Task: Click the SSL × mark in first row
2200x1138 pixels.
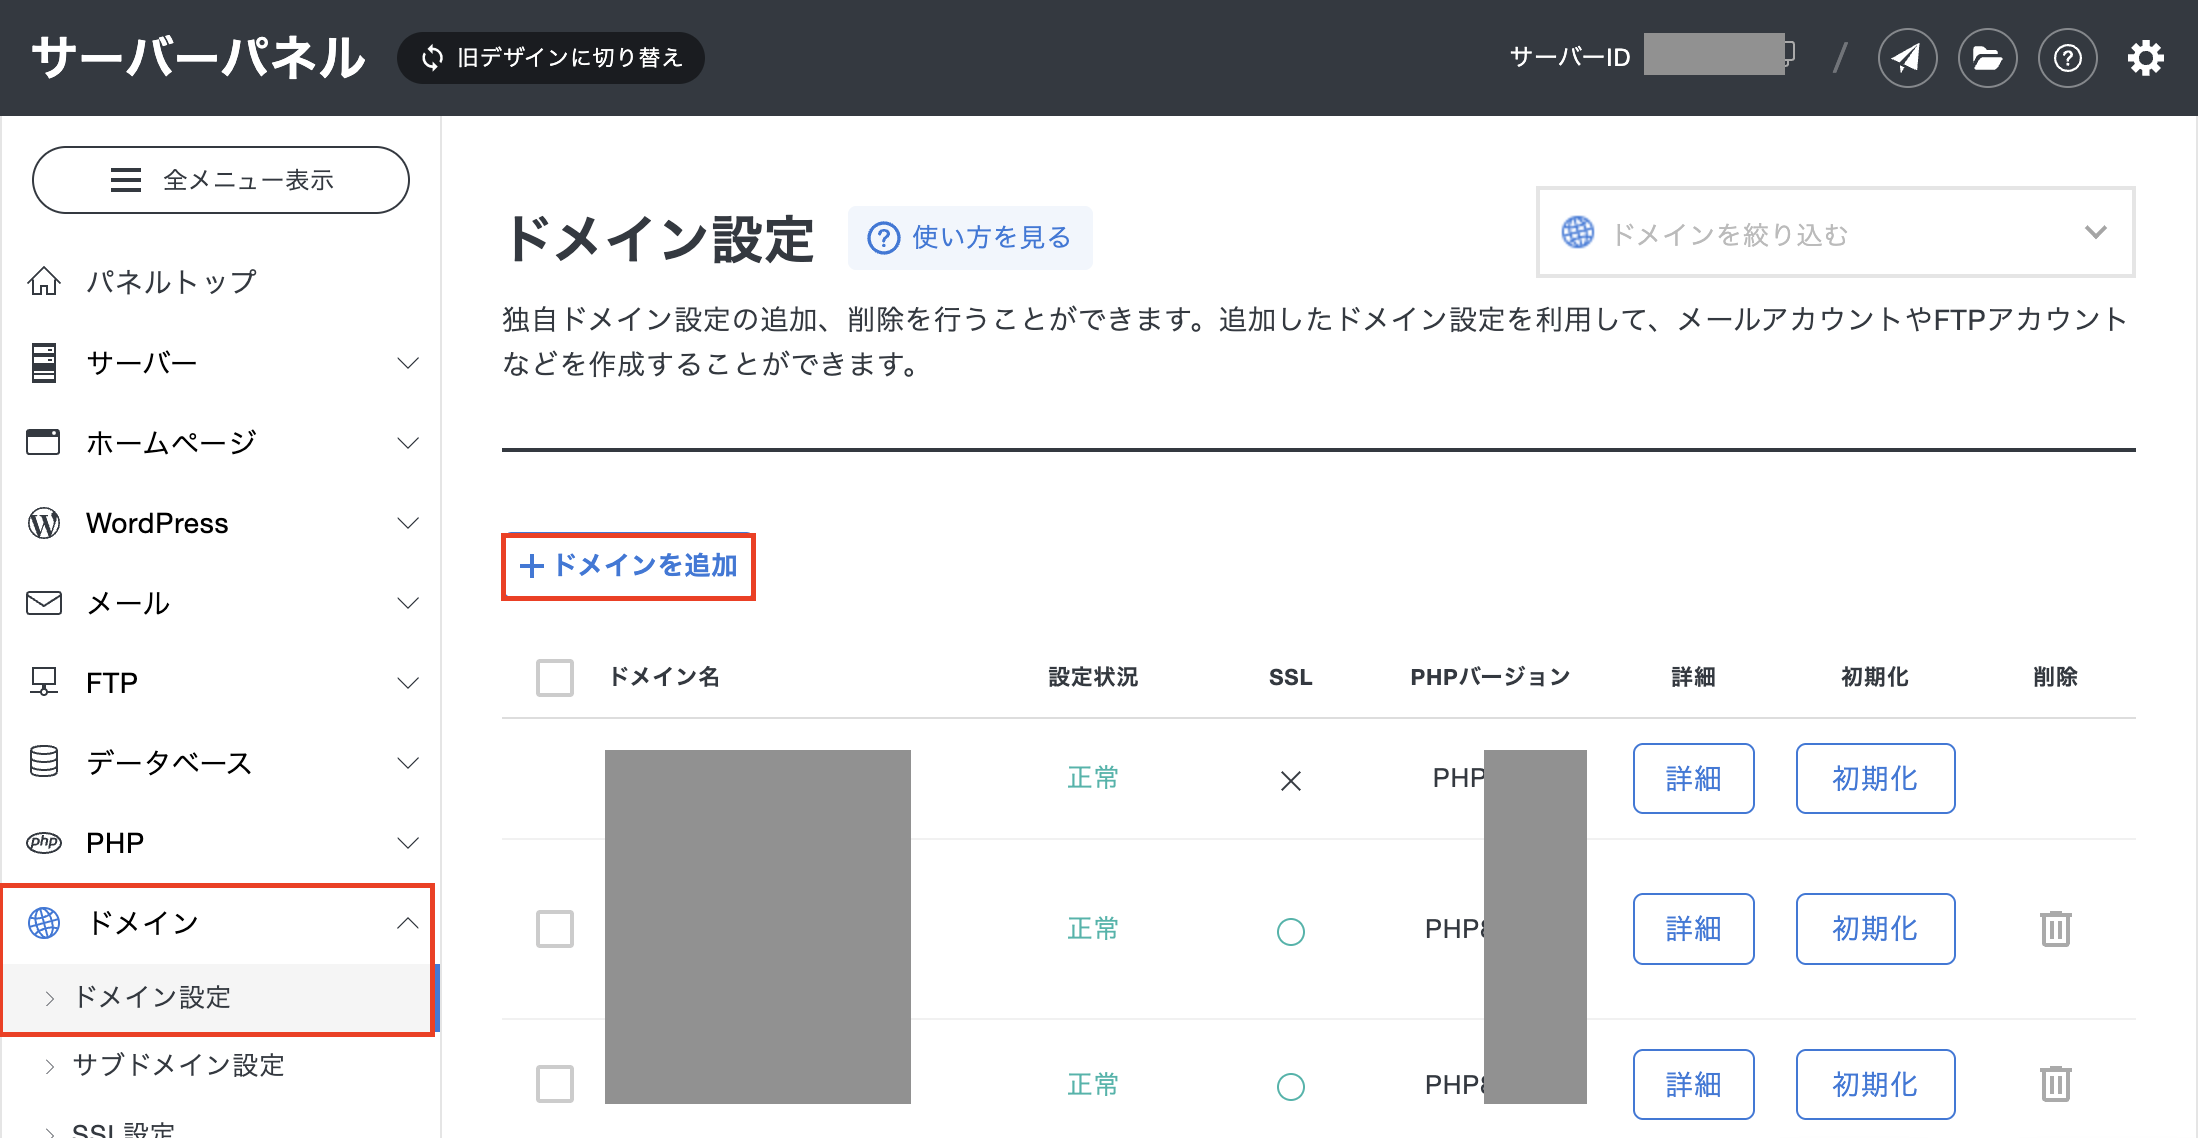Action: pyautogui.click(x=1291, y=781)
